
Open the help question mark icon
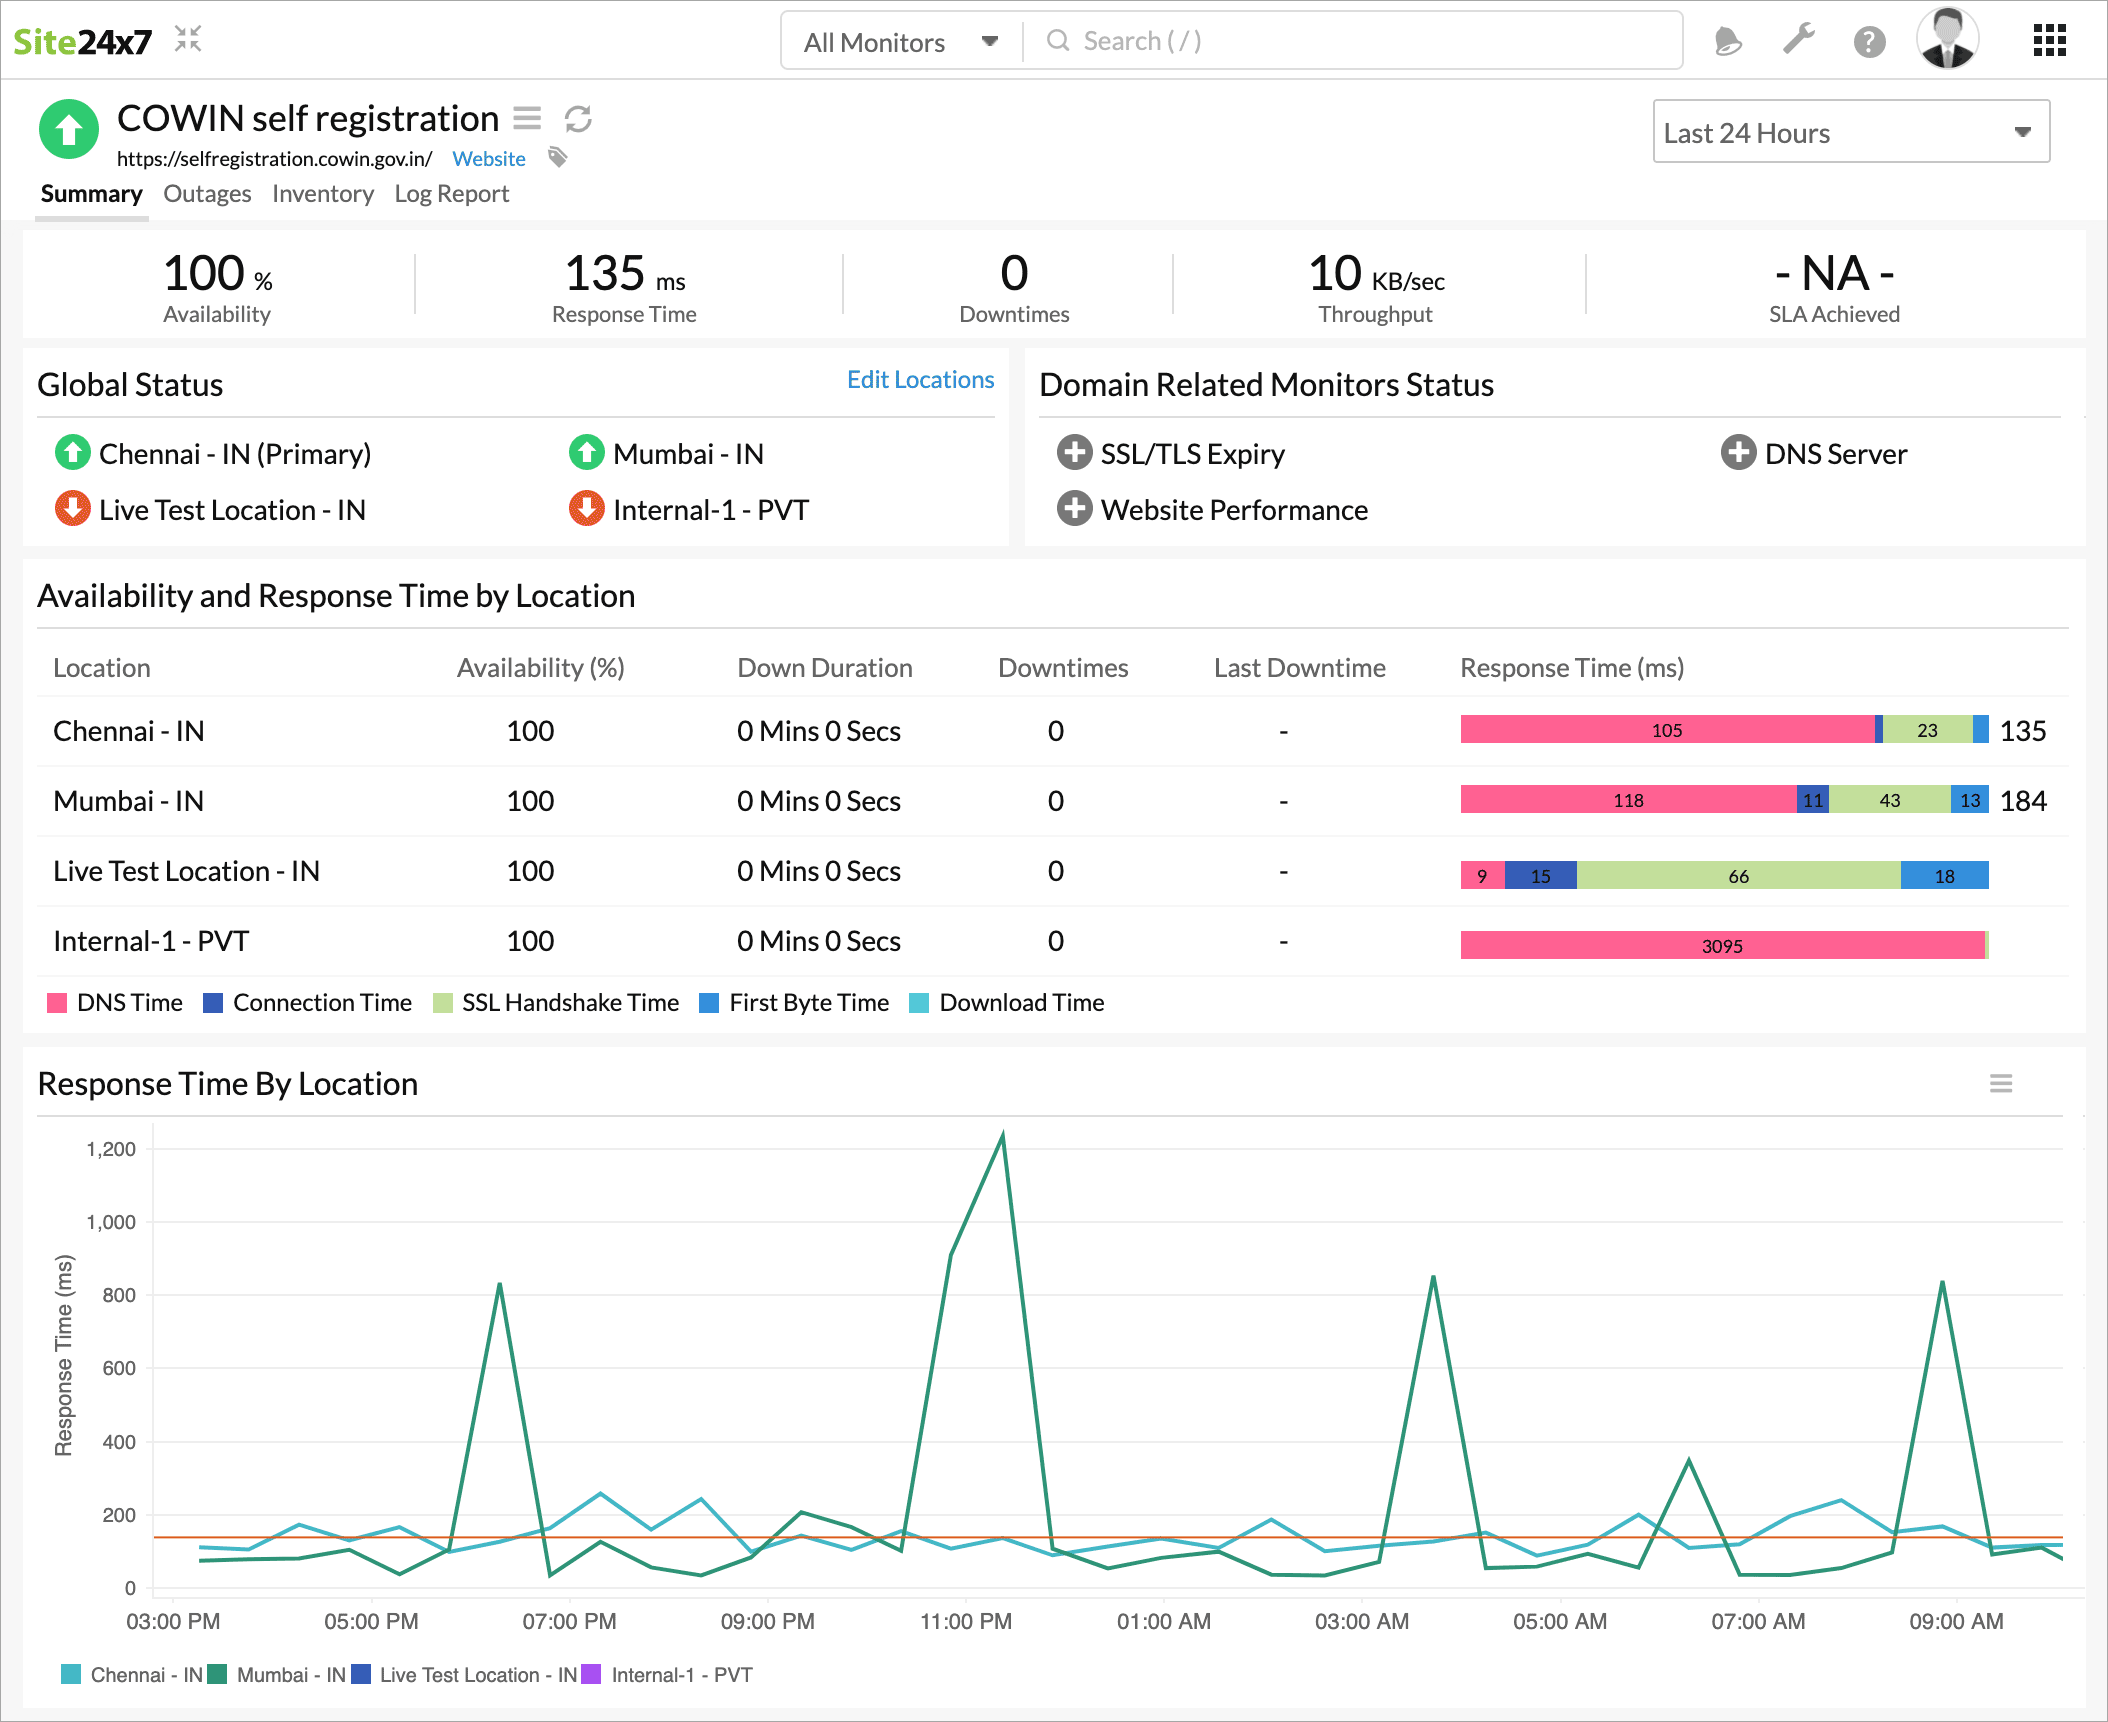(1868, 41)
